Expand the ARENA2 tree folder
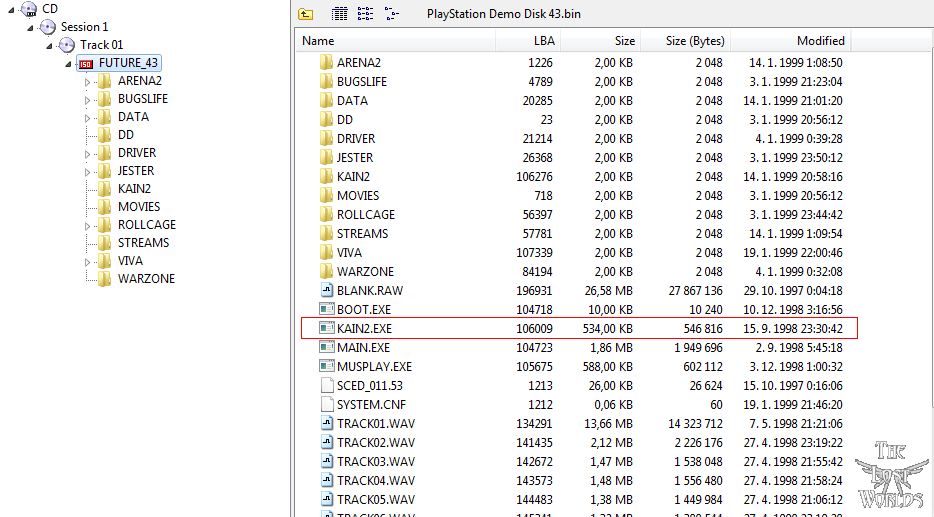Screen dimensions: 934x517 (x=88, y=82)
